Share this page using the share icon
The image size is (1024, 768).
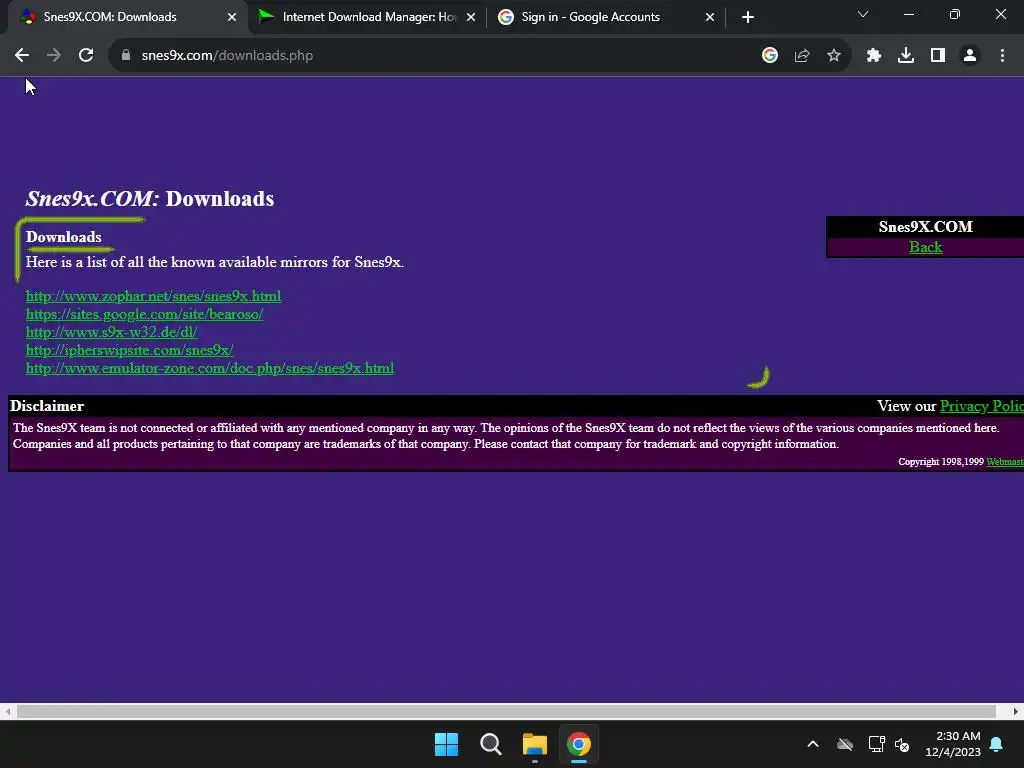pos(802,56)
